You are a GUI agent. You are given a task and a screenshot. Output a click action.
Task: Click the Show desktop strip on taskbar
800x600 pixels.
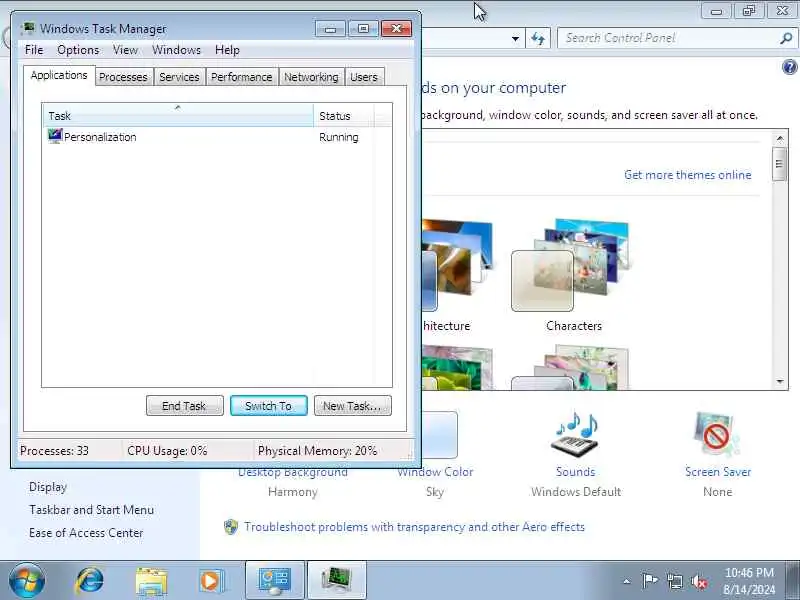[794, 580]
